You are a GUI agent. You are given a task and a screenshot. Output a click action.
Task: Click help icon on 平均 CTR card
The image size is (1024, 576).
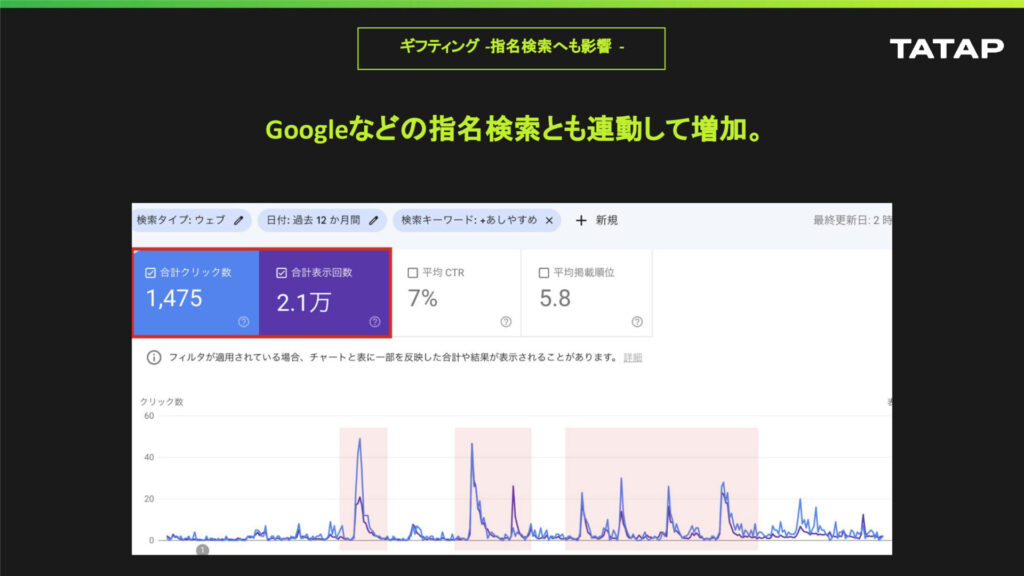[506, 322]
